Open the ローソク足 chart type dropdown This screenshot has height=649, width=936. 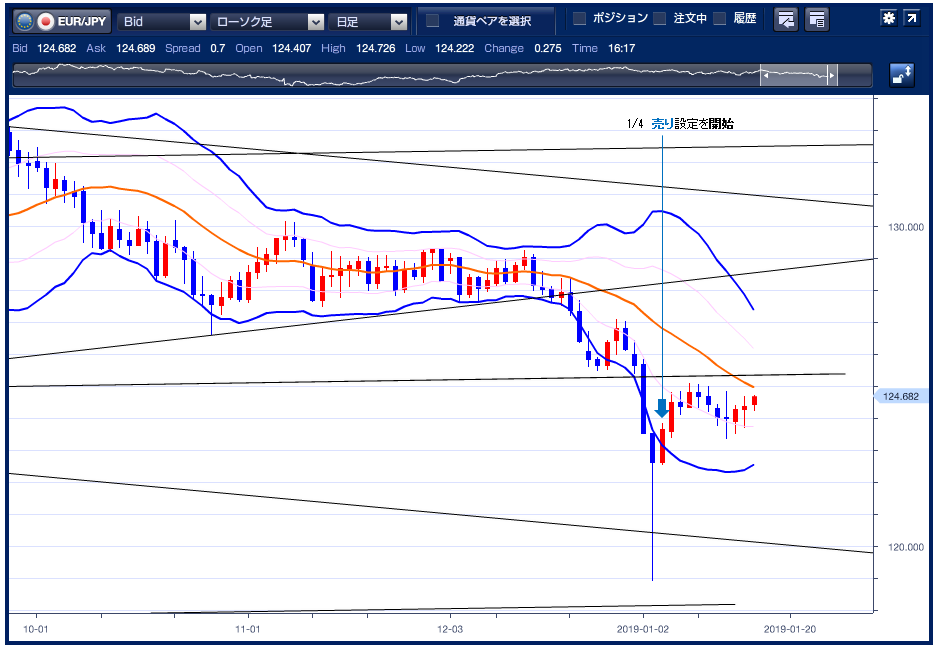tap(267, 21)
